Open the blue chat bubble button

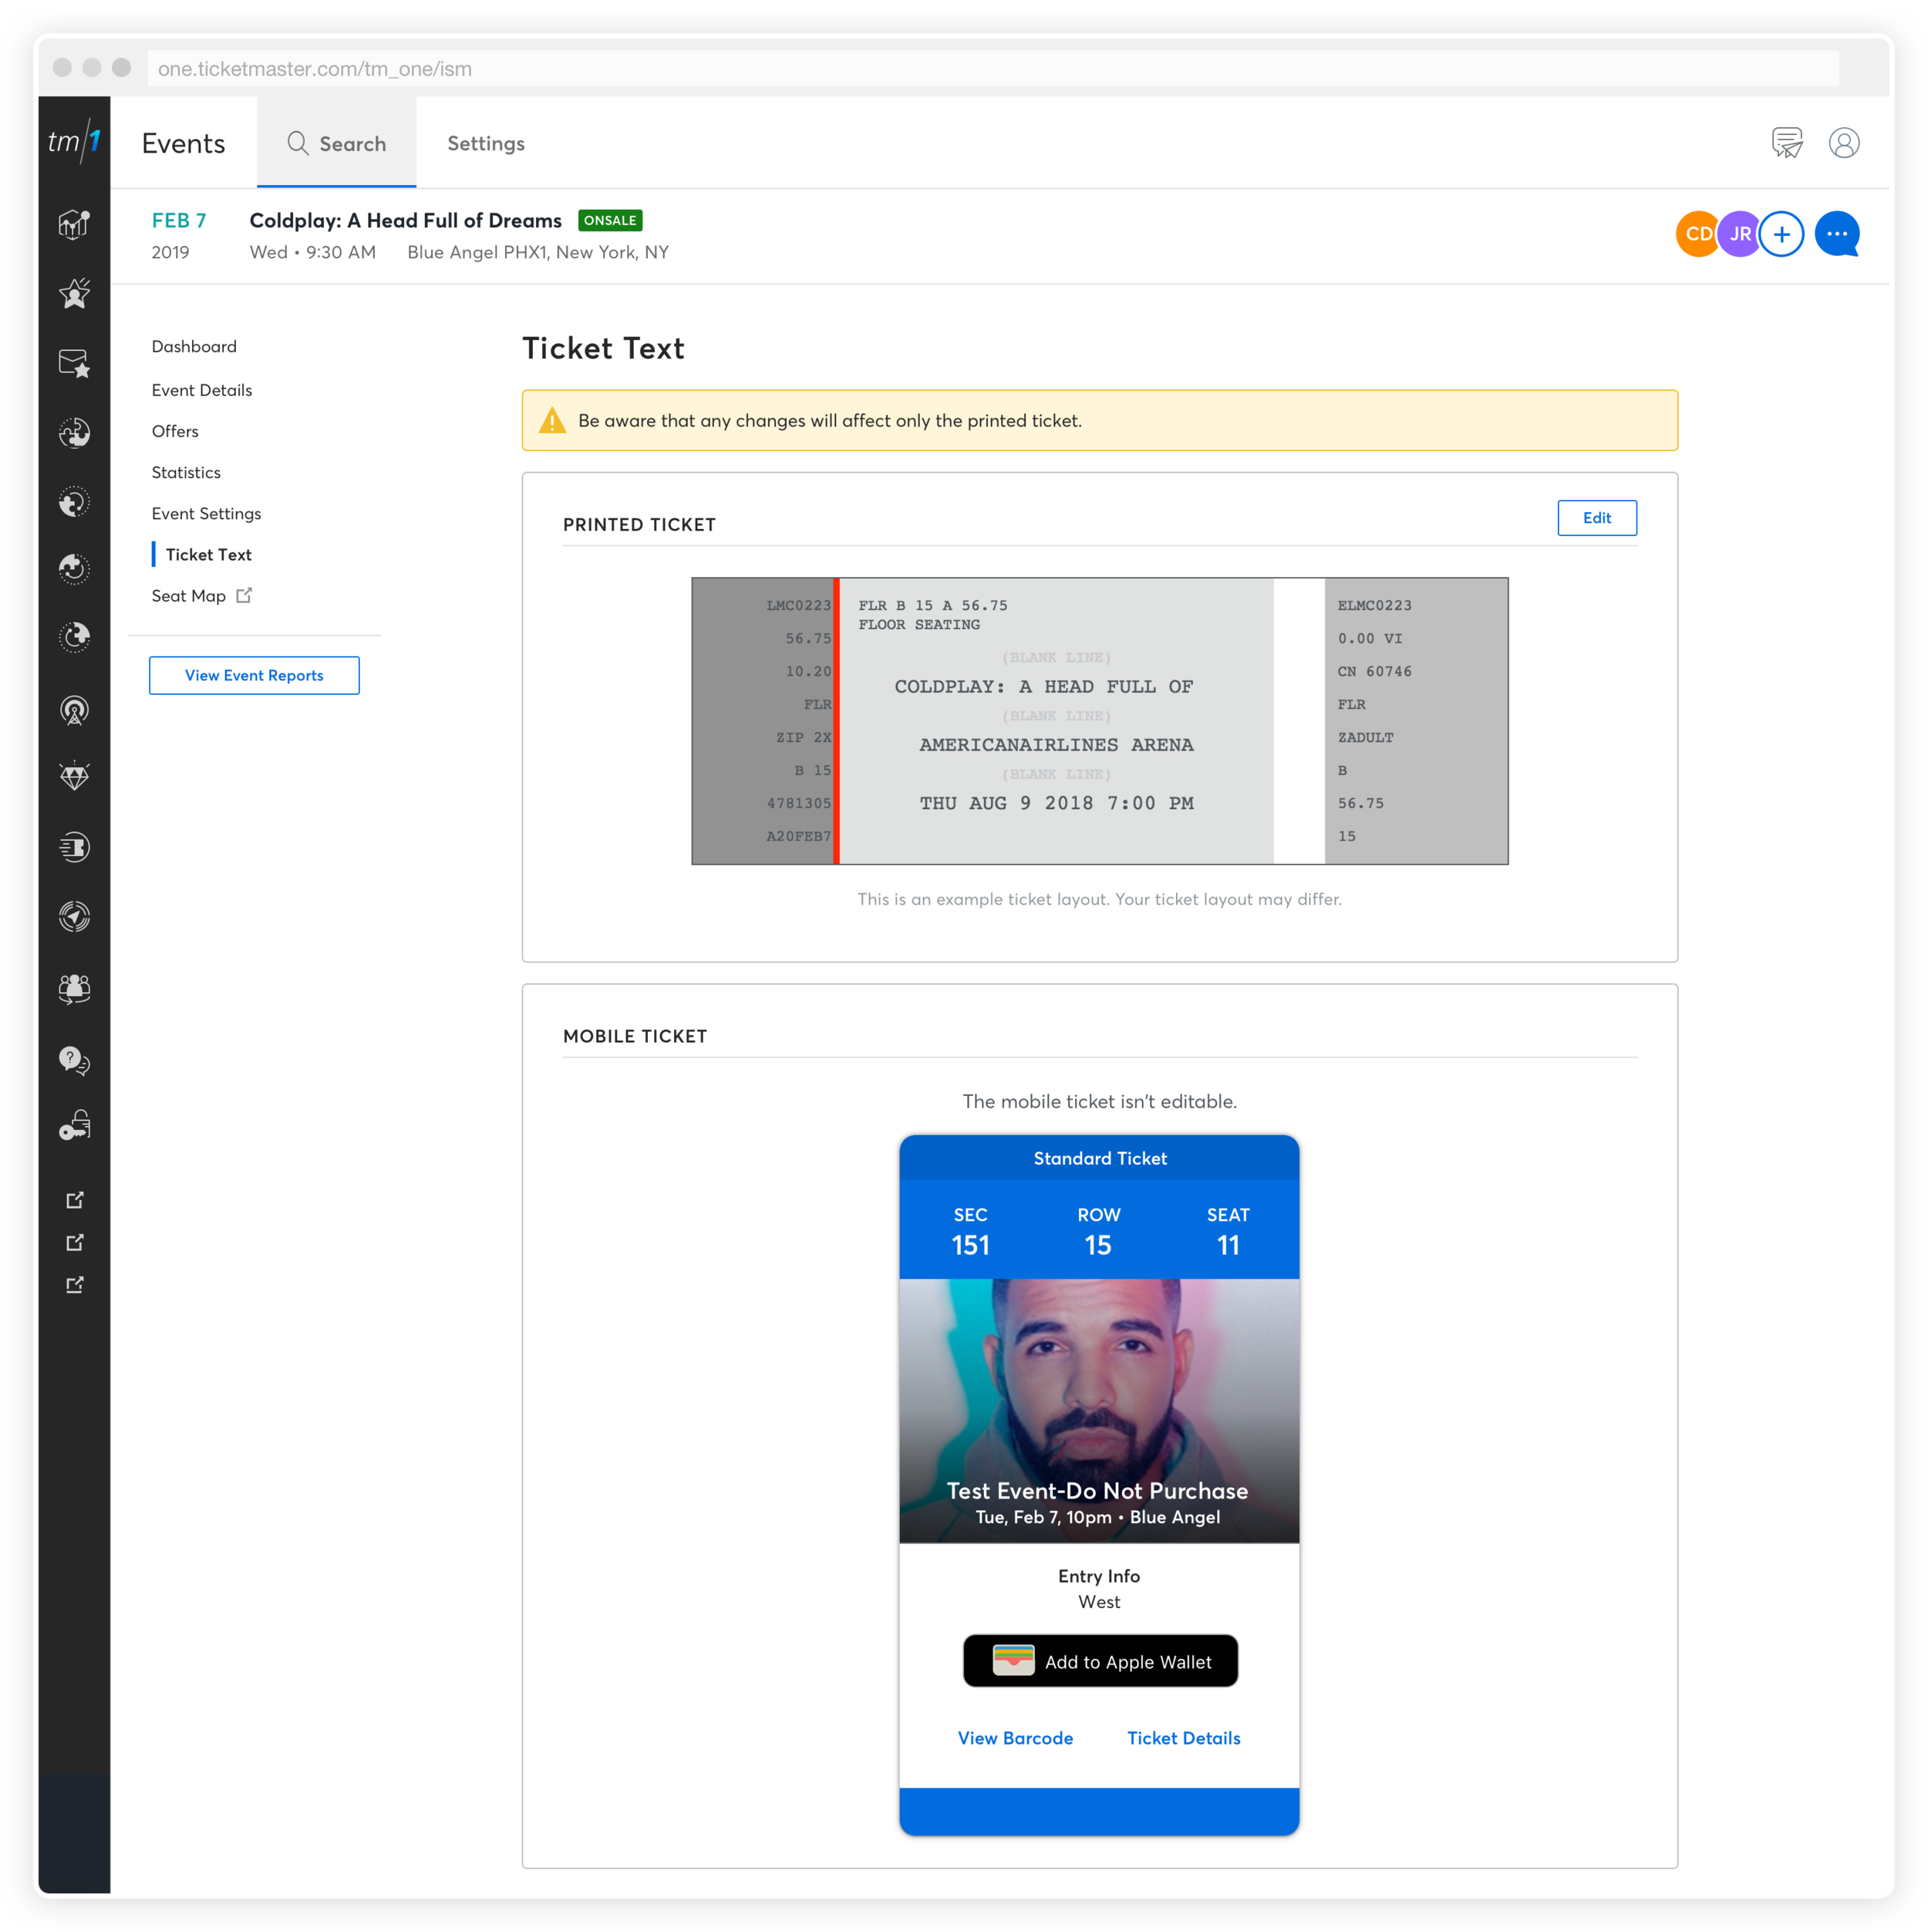click(1836, 234)
